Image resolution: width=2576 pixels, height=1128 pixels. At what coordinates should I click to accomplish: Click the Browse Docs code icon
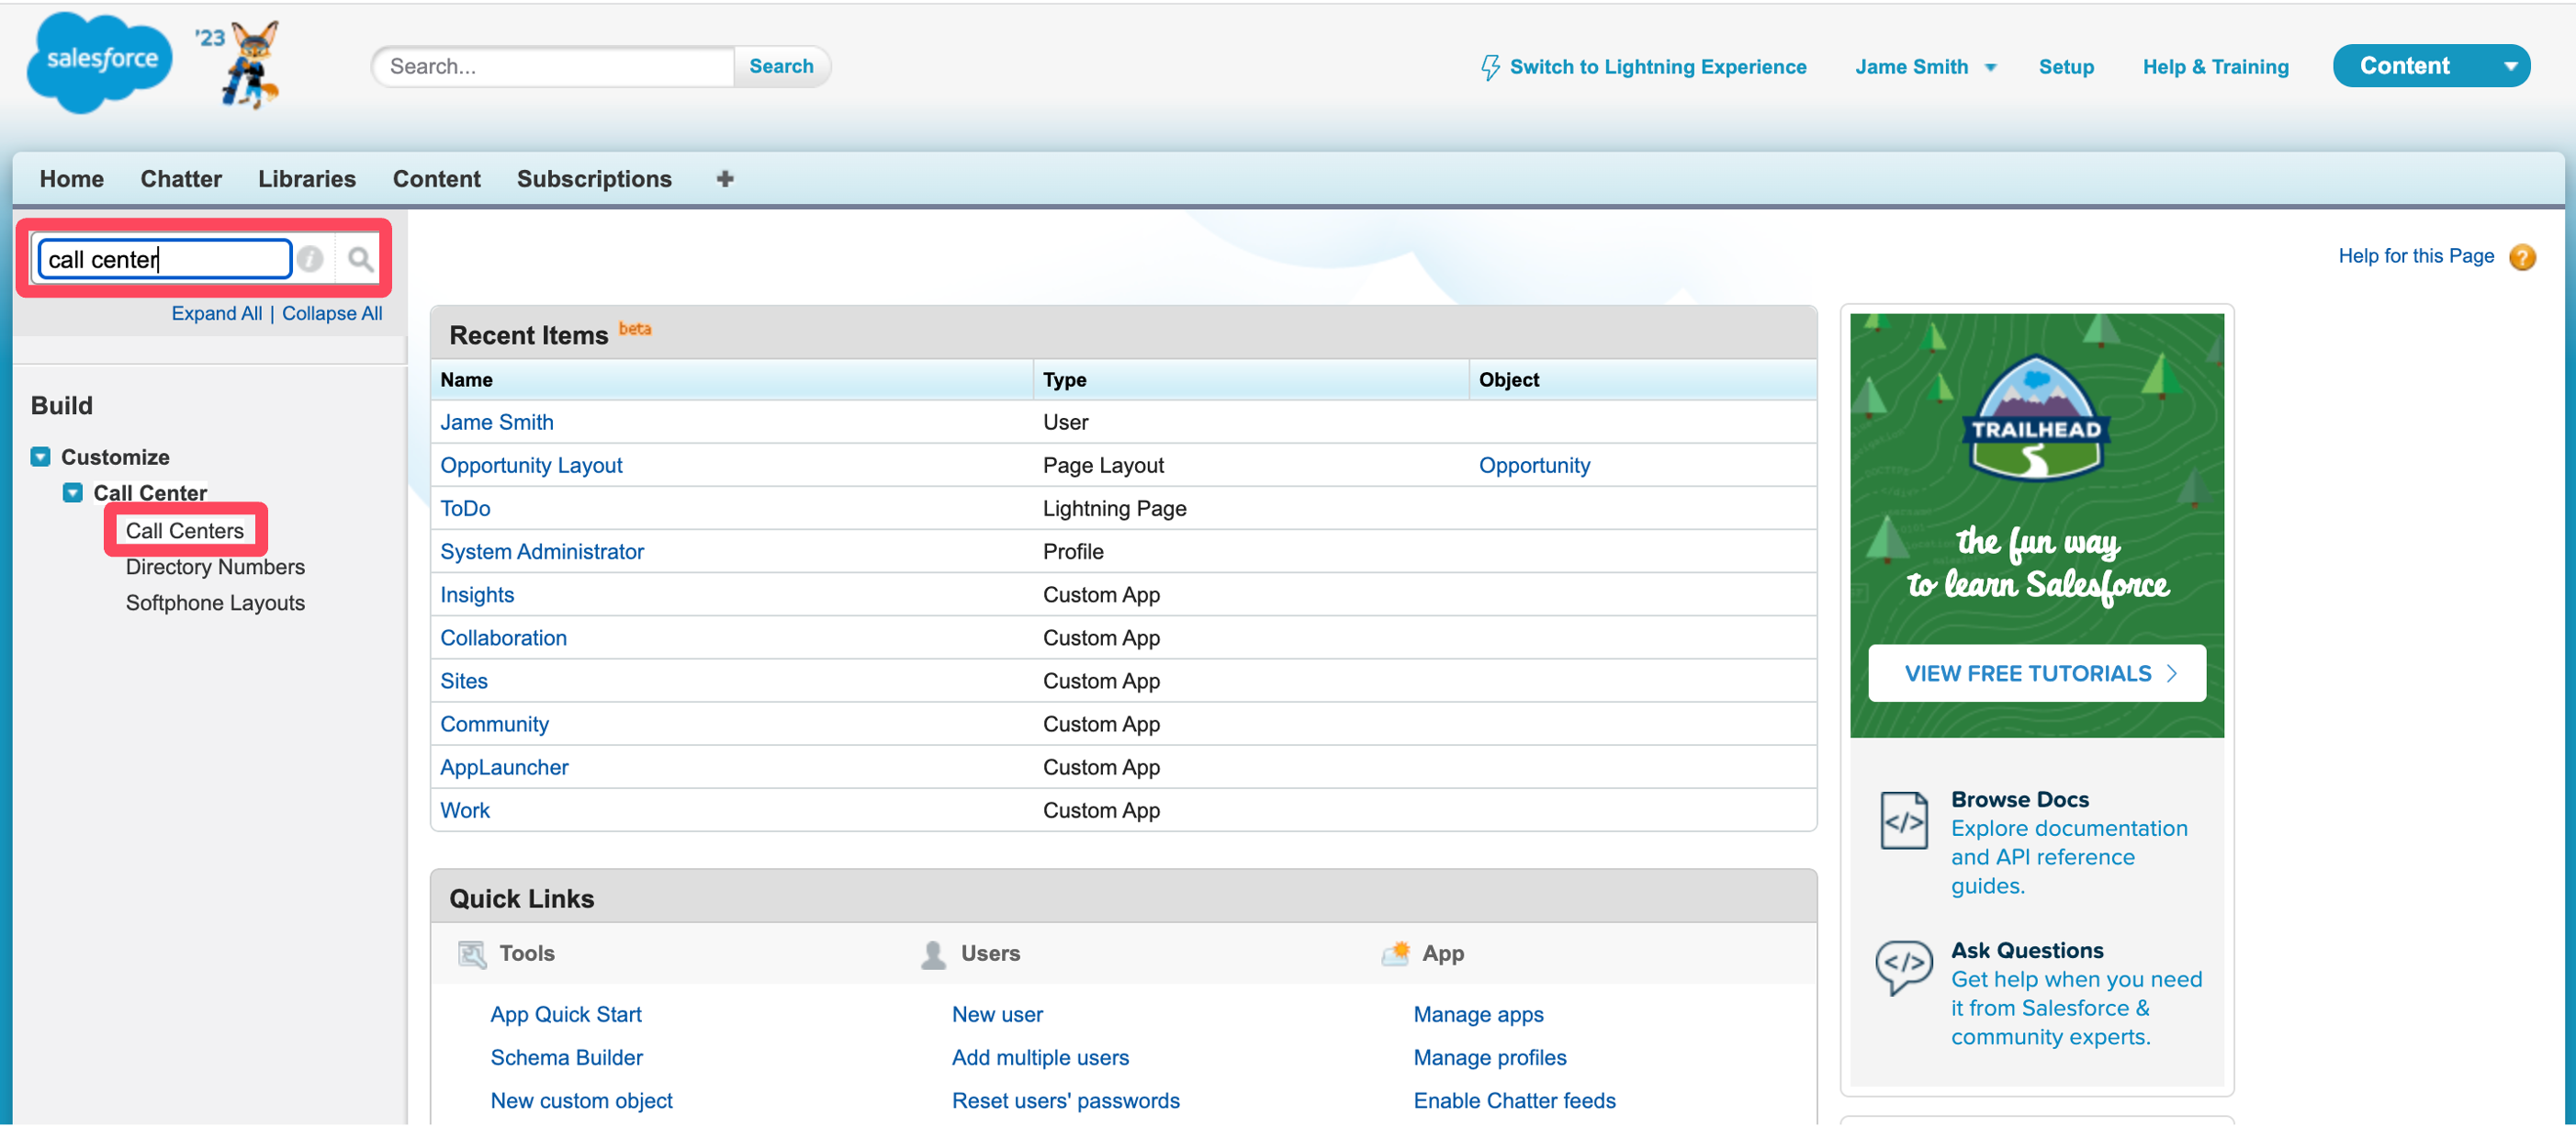coord(1903,821)
